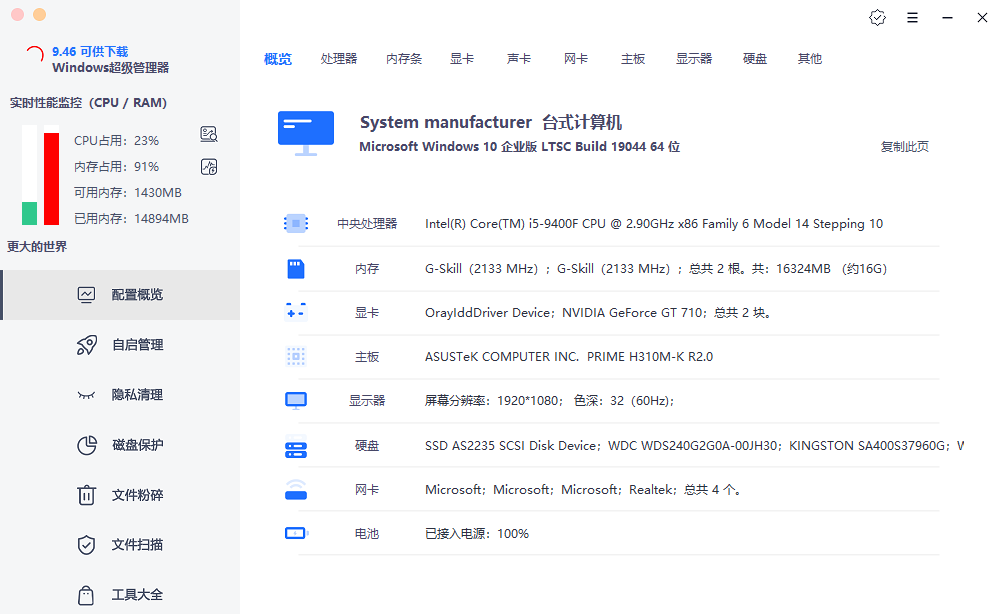Click the 已接入电源: 100% text
Image resolution: width=999 pixels, height=614 pixels.
477,534
